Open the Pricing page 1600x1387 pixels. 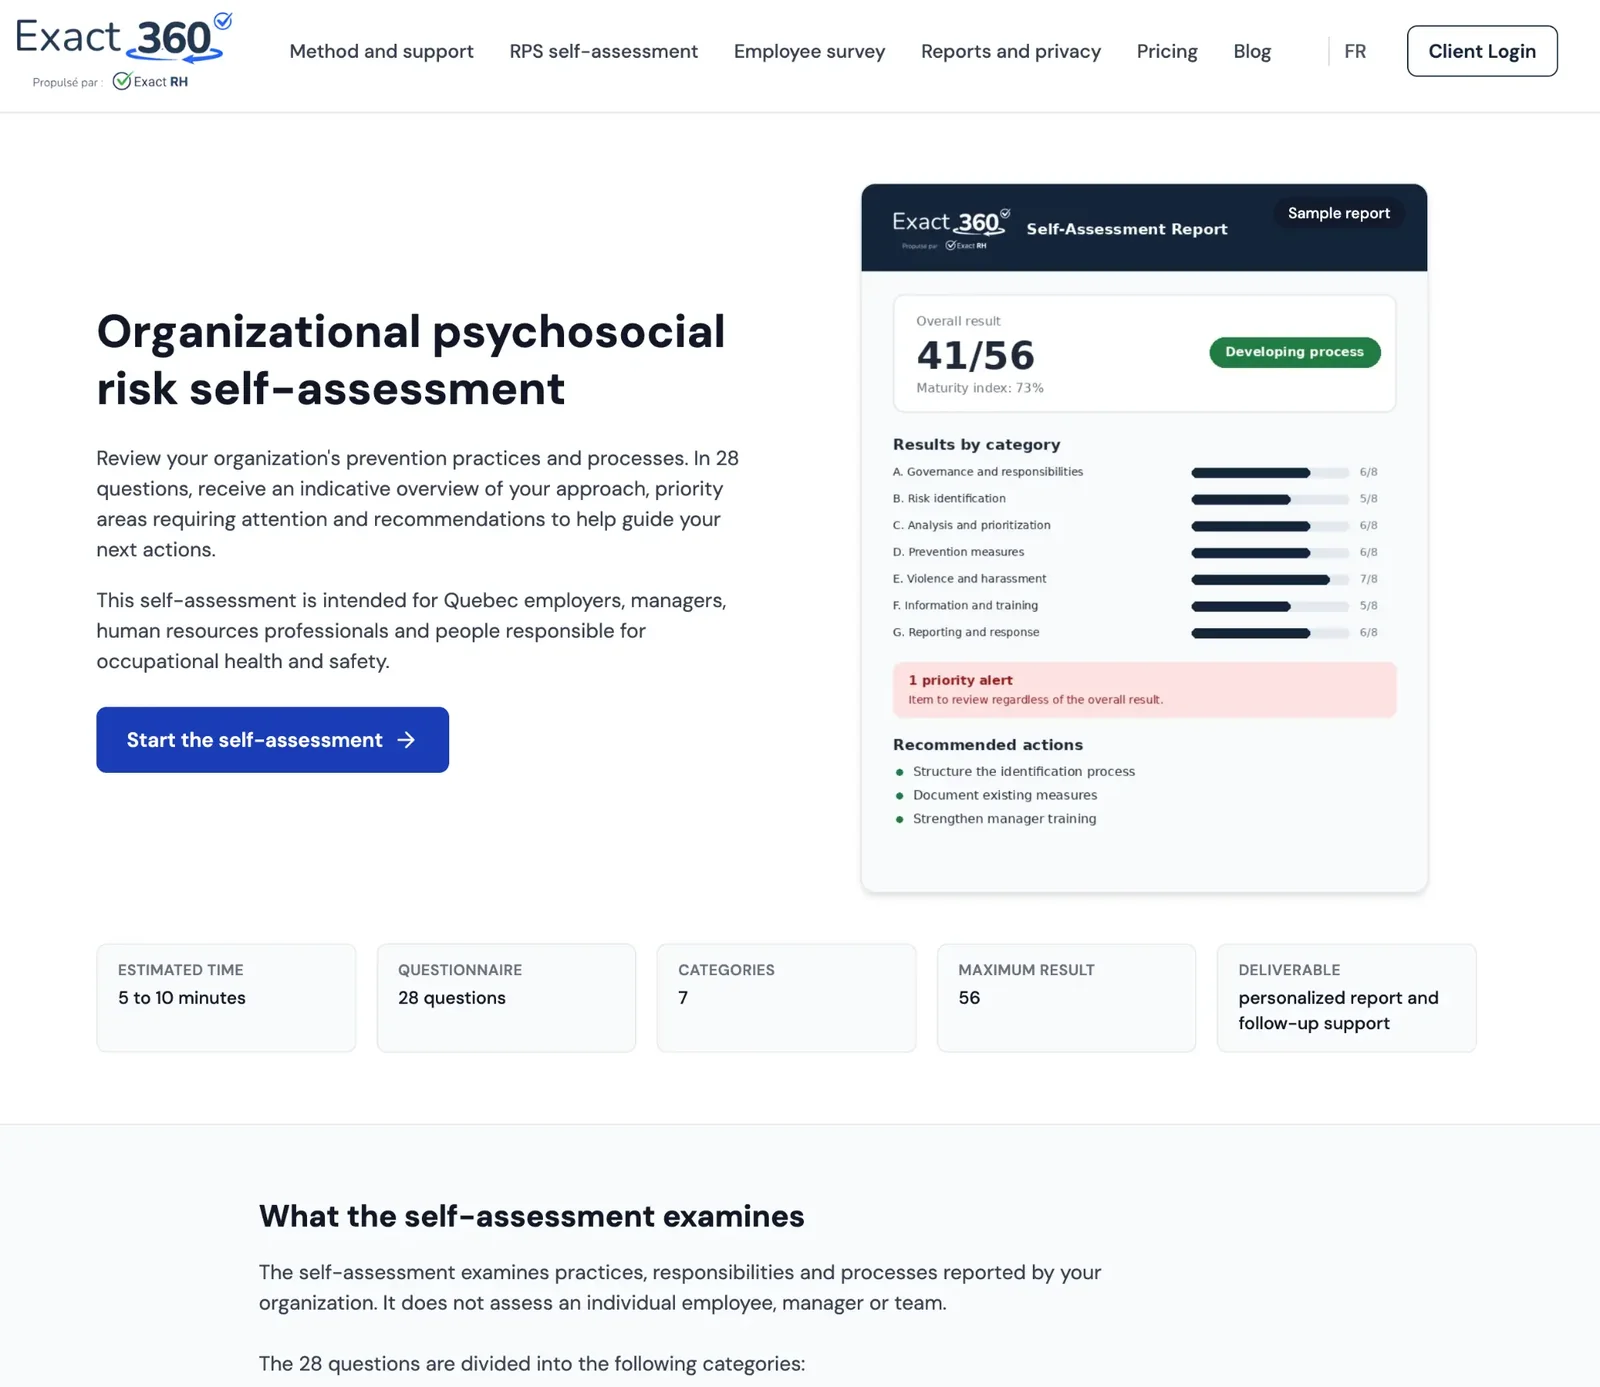click(1166, 51)
